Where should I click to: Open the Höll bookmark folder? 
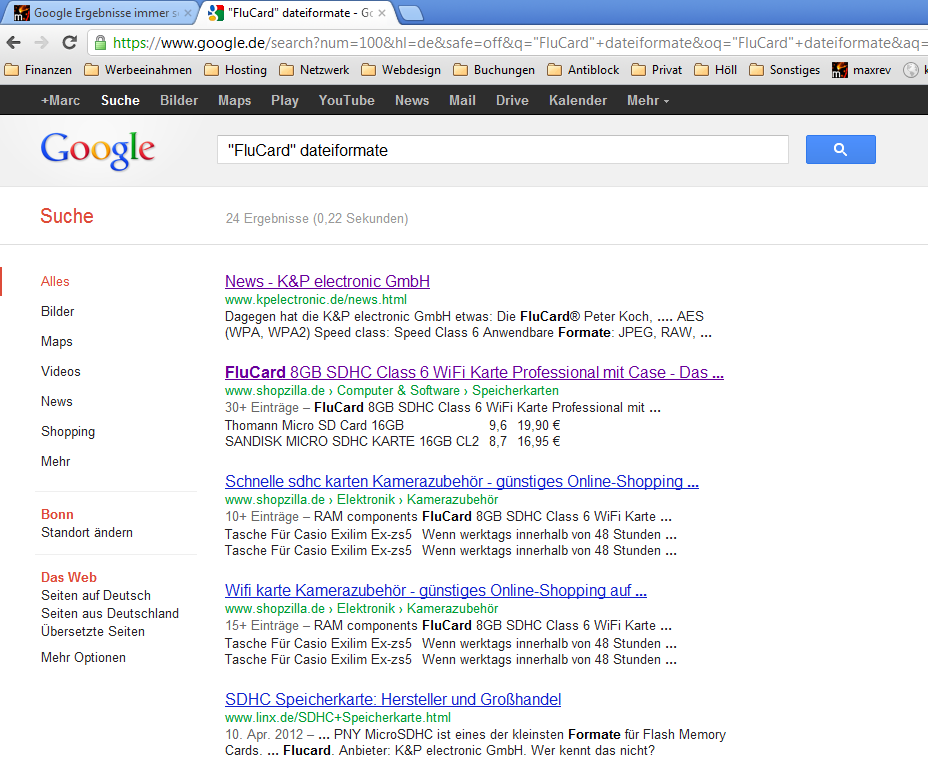[716, 70]
